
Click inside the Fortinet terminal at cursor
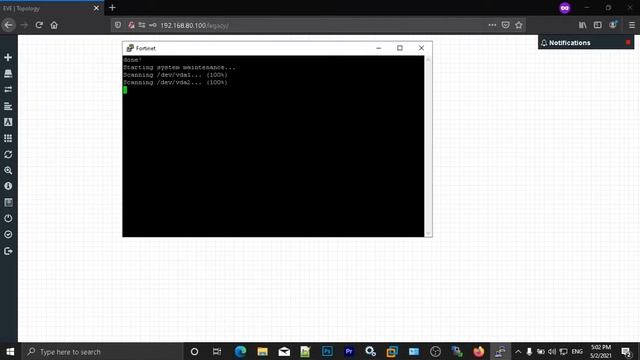[125, 90]
